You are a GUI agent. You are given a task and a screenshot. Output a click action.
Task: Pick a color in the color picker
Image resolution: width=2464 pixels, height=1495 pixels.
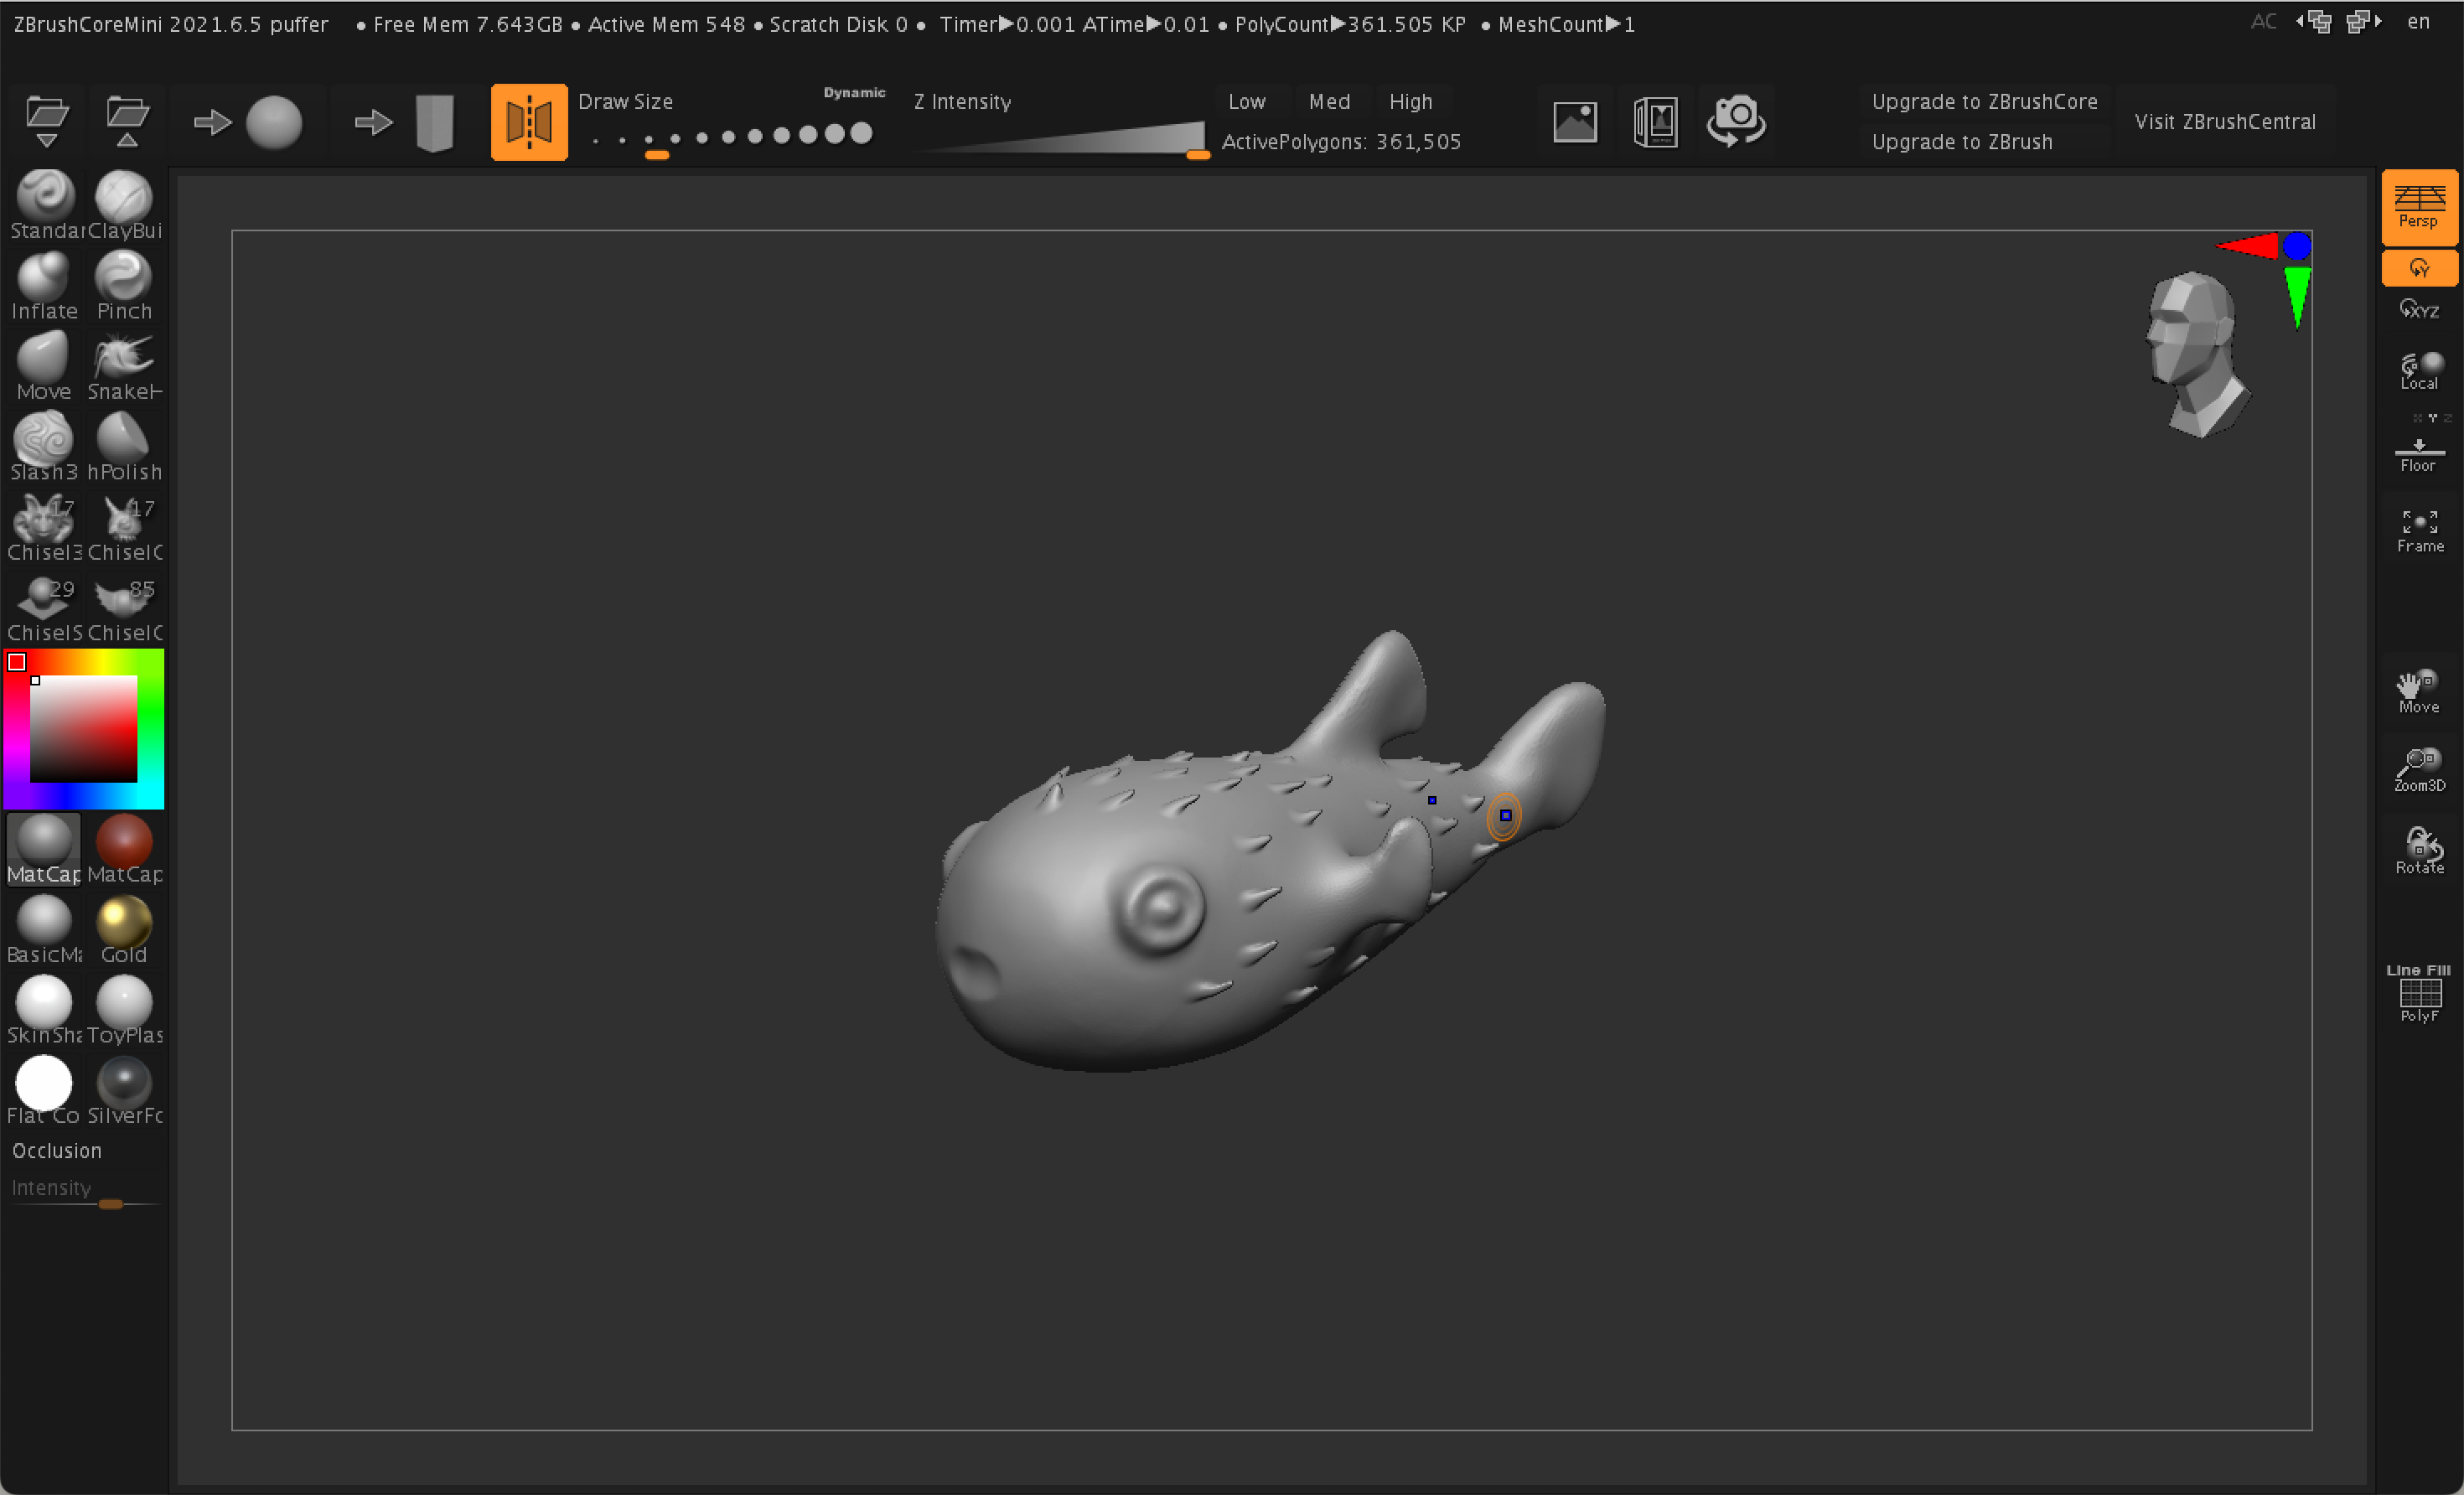click(x=83, y=729)
